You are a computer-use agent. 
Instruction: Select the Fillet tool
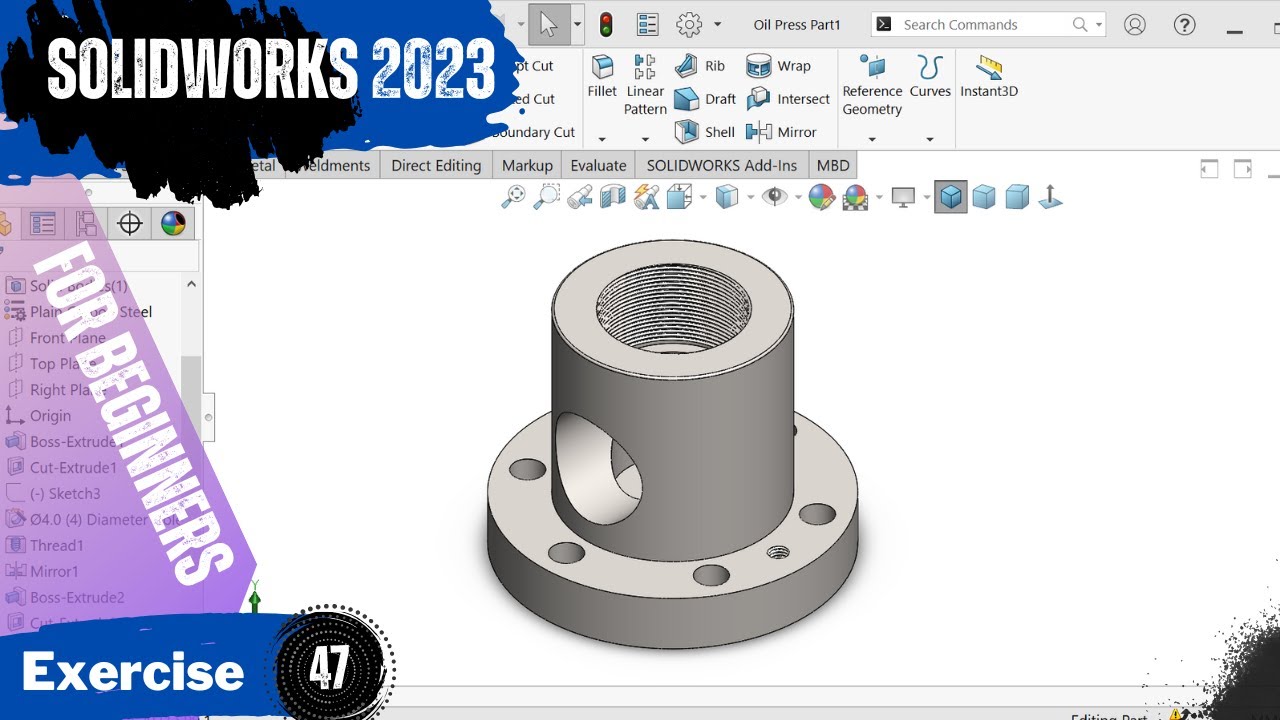point(602,77)
